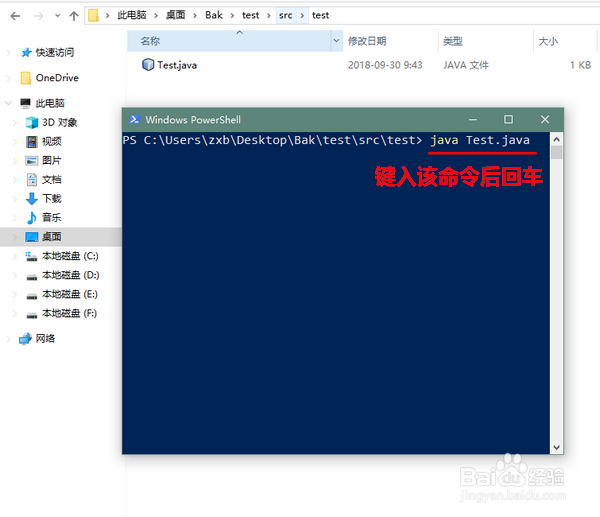The width and height of the screenshot is (600, 517).
Task: Select the Test.java file name
Action: [177, 65]
